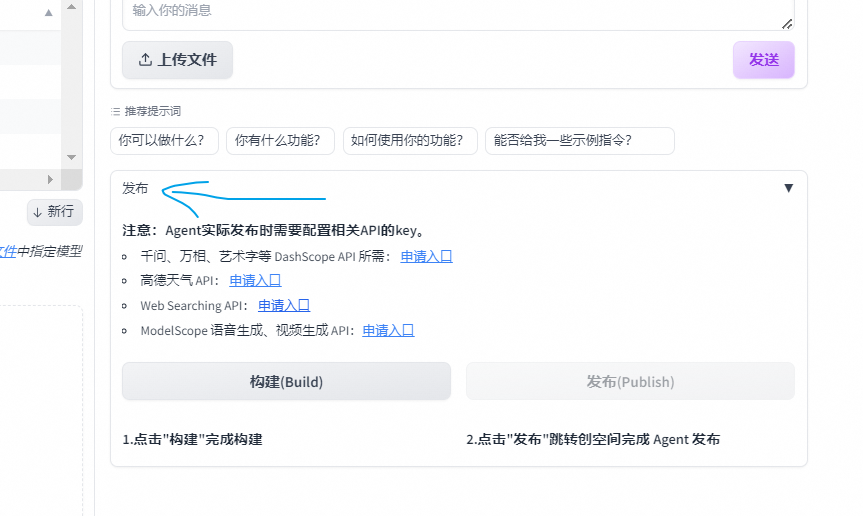Click the scroll-down arrow in the left panel
The width and height of the screenshot is (863, 516).
[71, 157]
